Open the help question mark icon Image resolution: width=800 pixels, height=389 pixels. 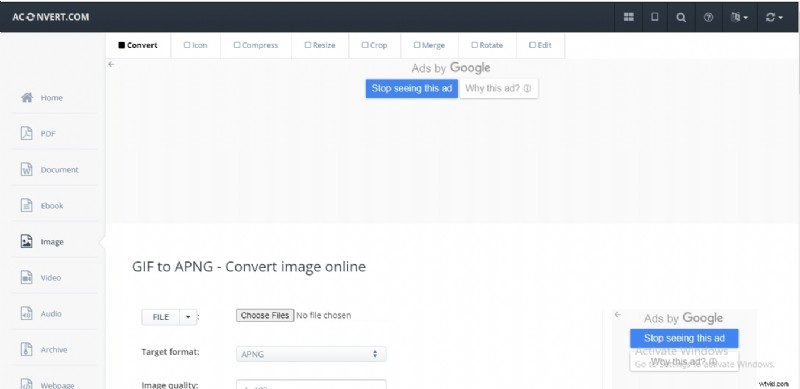[x=708, y=17]
